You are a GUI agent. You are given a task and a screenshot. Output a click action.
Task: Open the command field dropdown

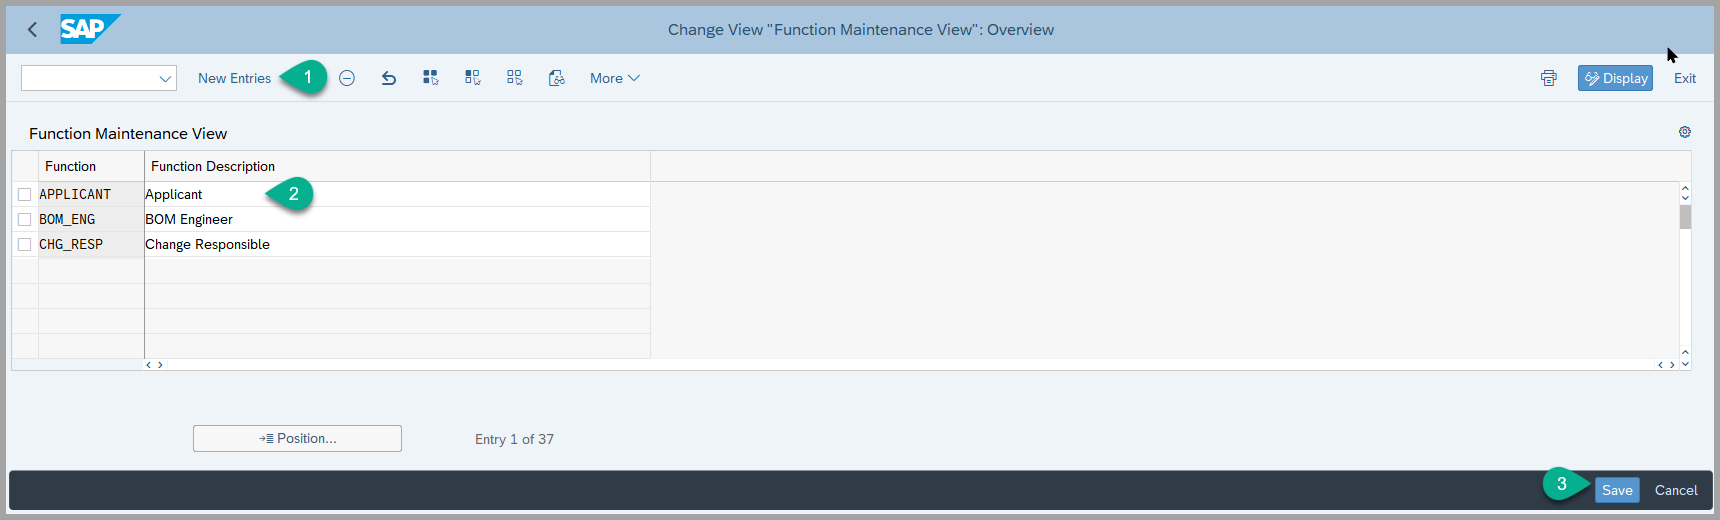point(165,78)
